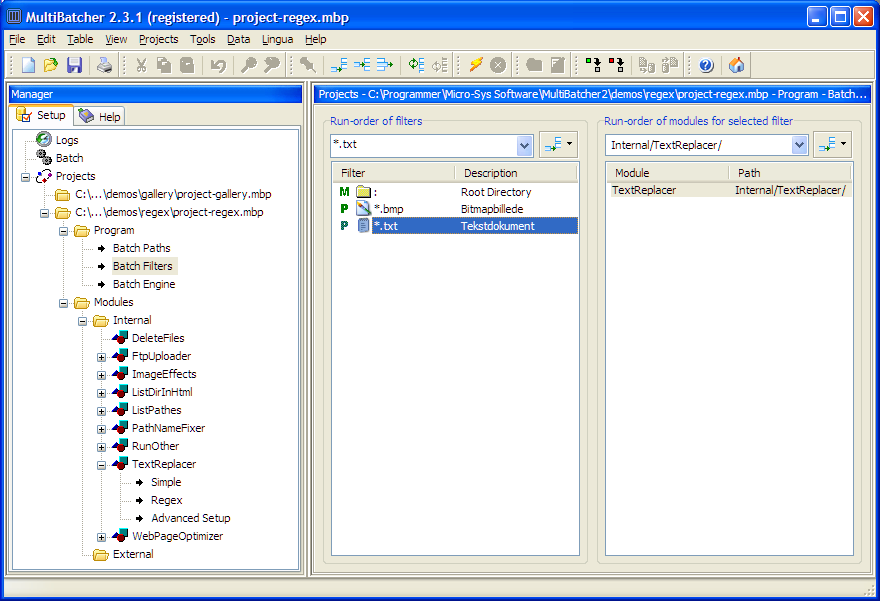Click the list icon with right-pointing arrow
The image size is (880, 601).
[385, 65]
